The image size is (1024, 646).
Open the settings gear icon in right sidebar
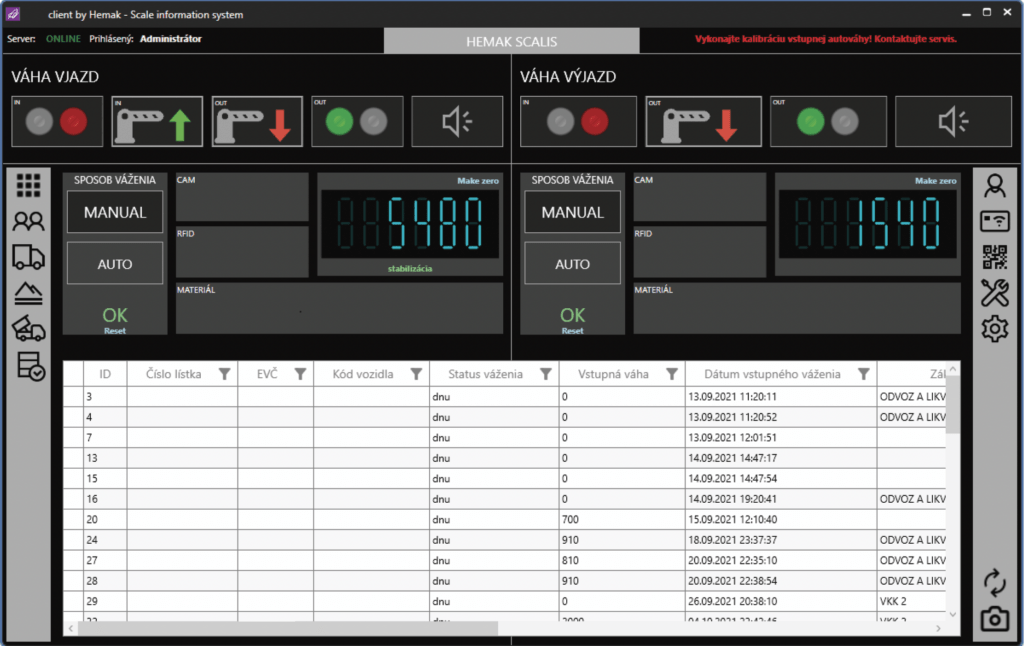coord(995,329)
